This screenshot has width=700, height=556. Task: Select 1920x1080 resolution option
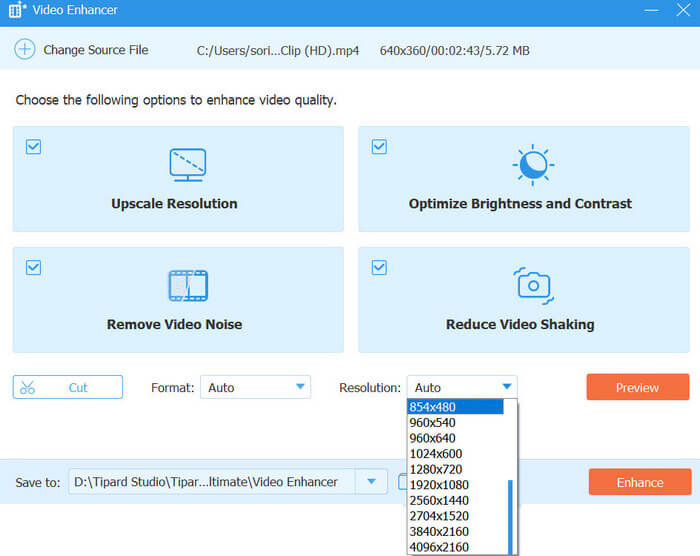[455, 485]
